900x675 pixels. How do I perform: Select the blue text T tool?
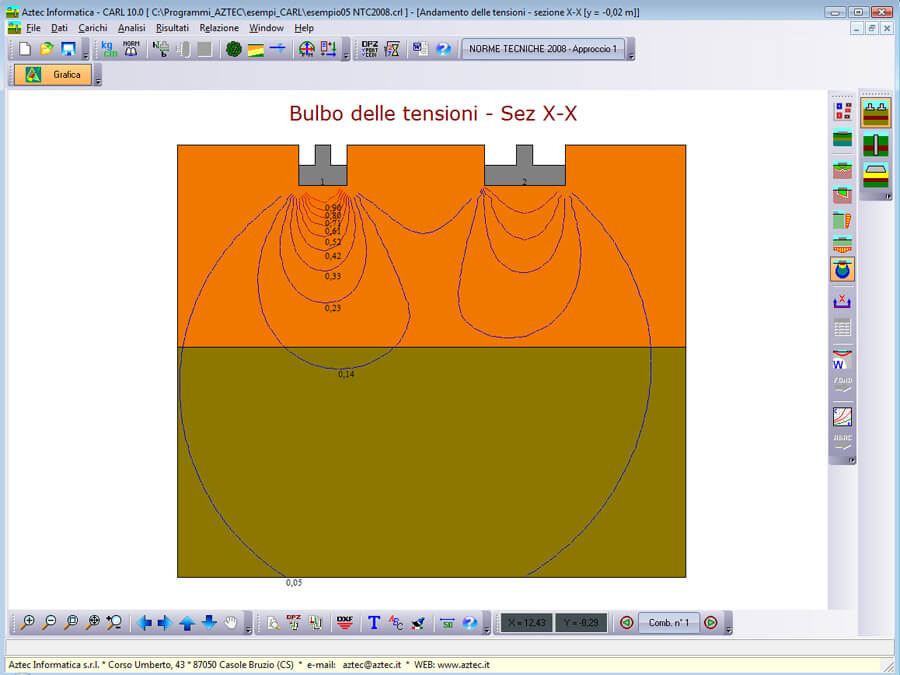coord(374,622)
